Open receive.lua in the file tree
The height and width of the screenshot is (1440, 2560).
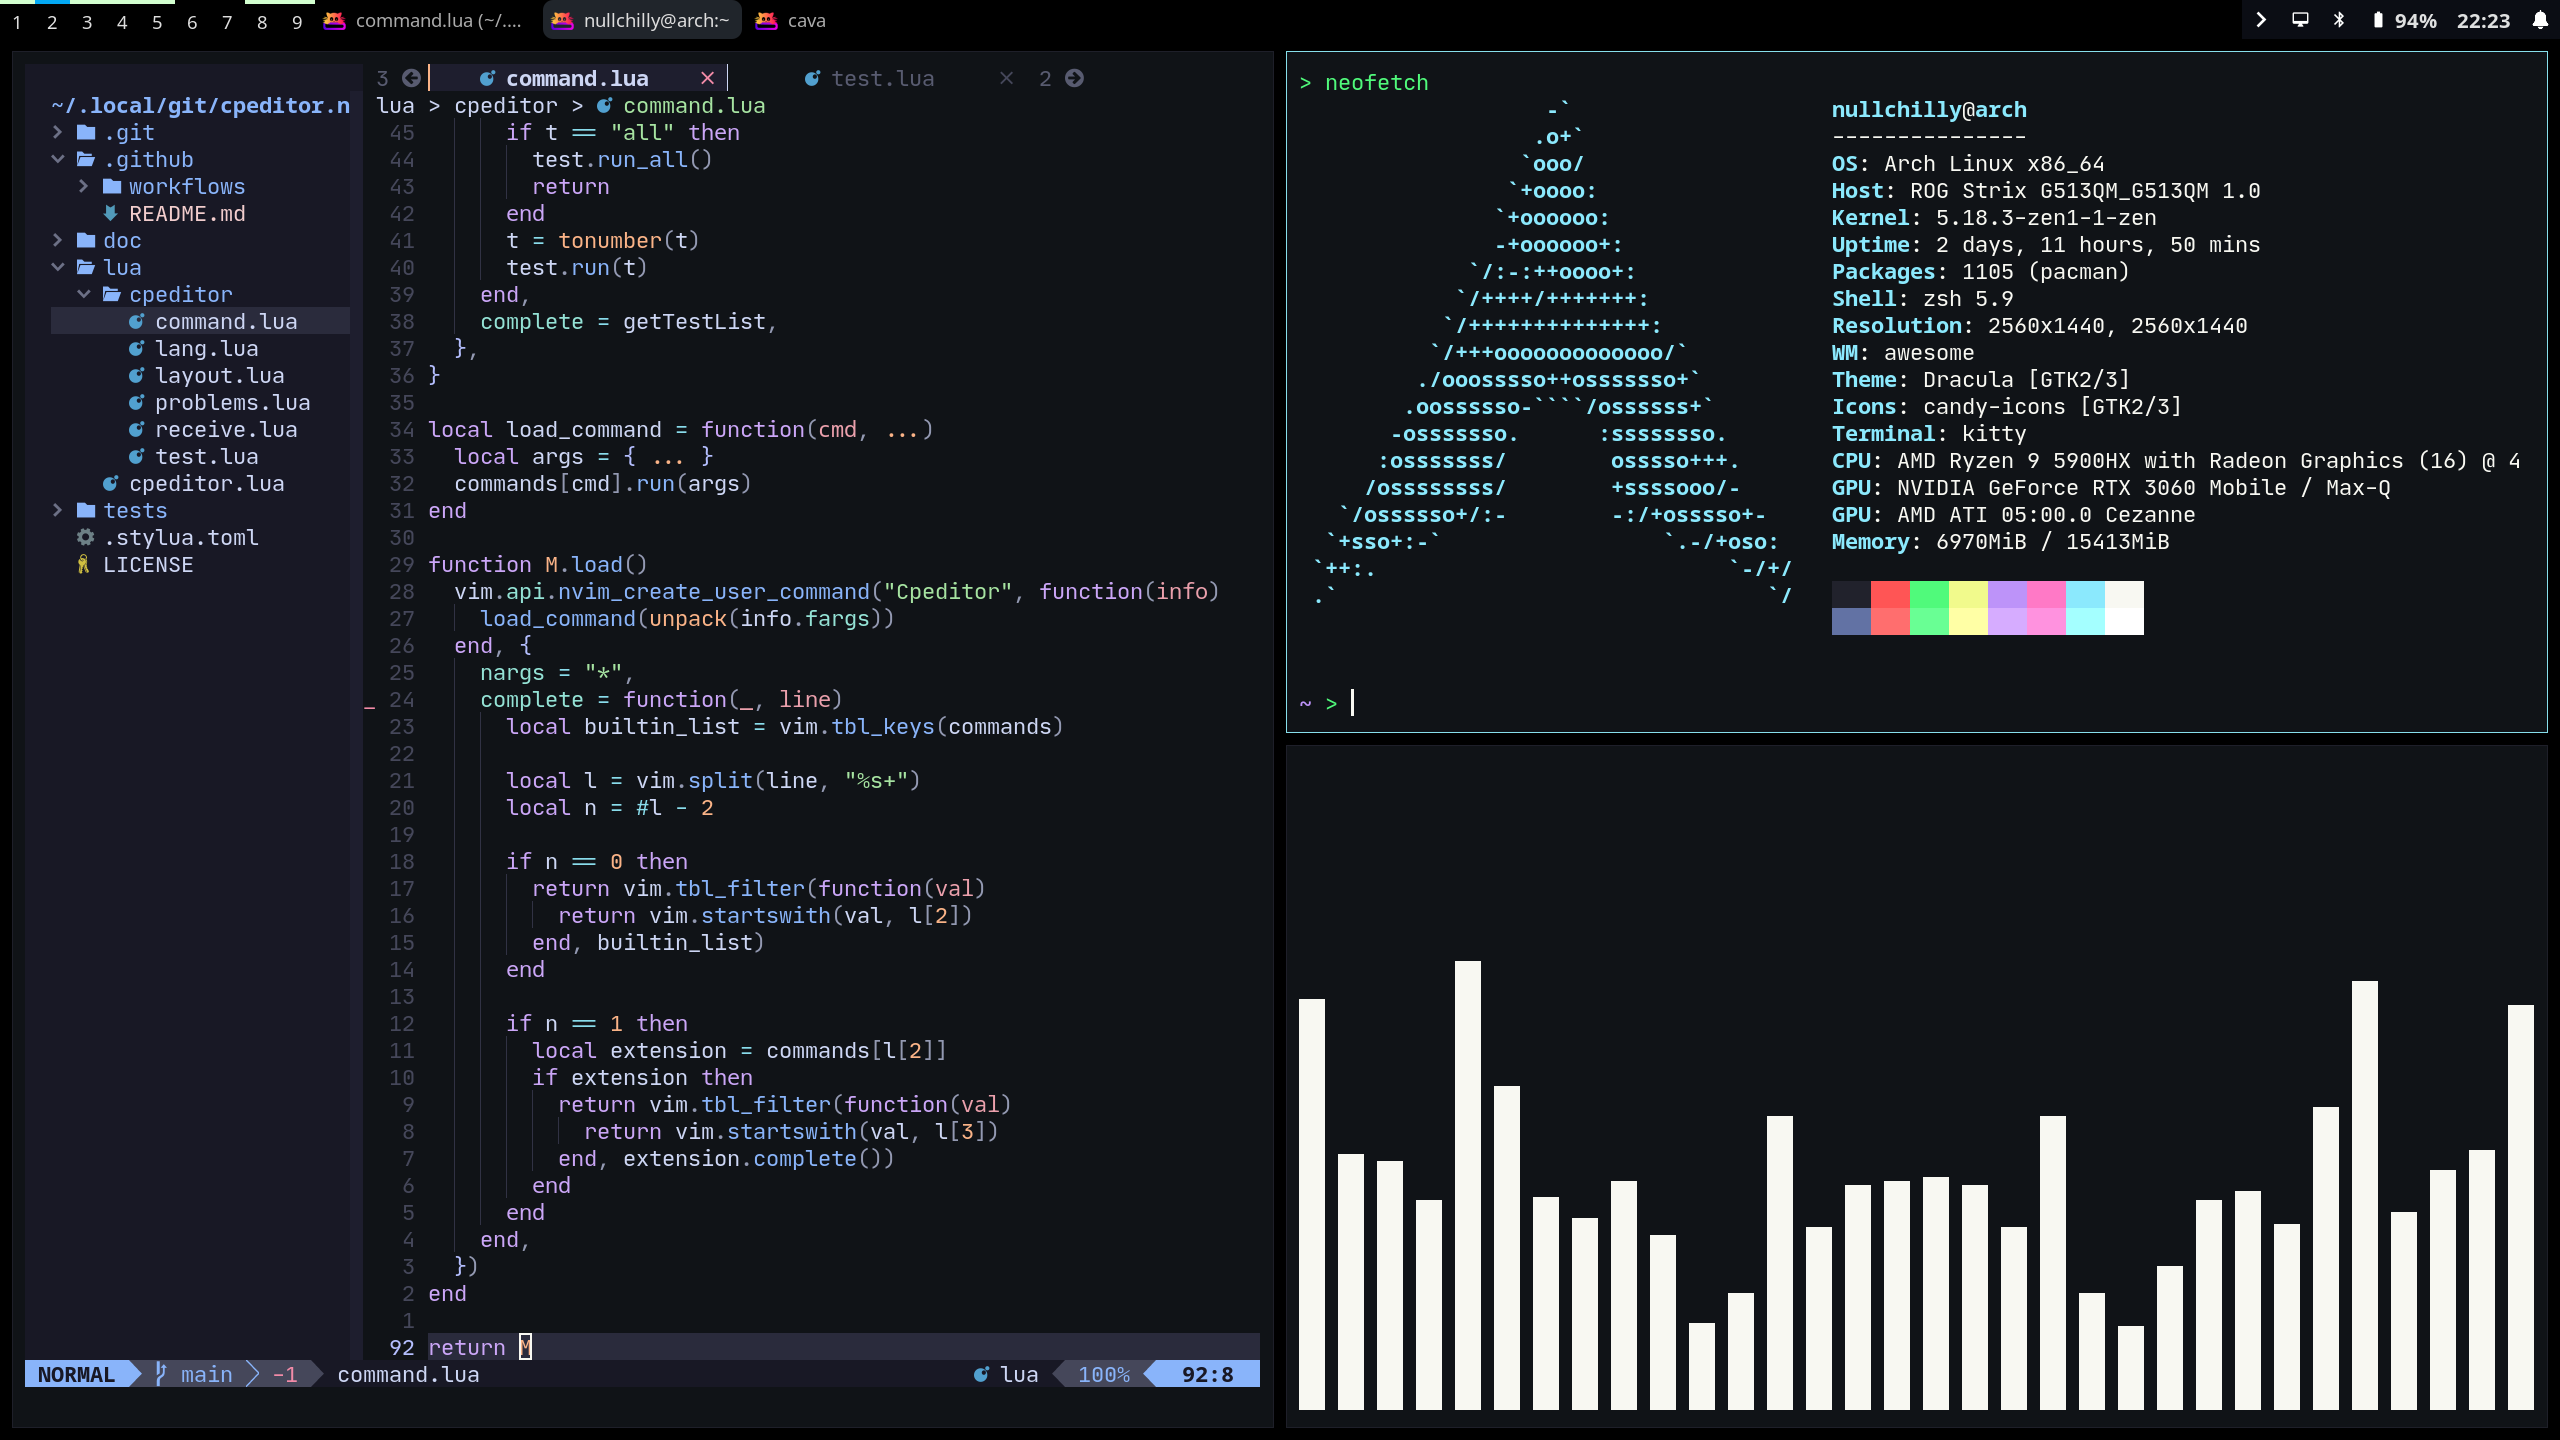point(226,429)
